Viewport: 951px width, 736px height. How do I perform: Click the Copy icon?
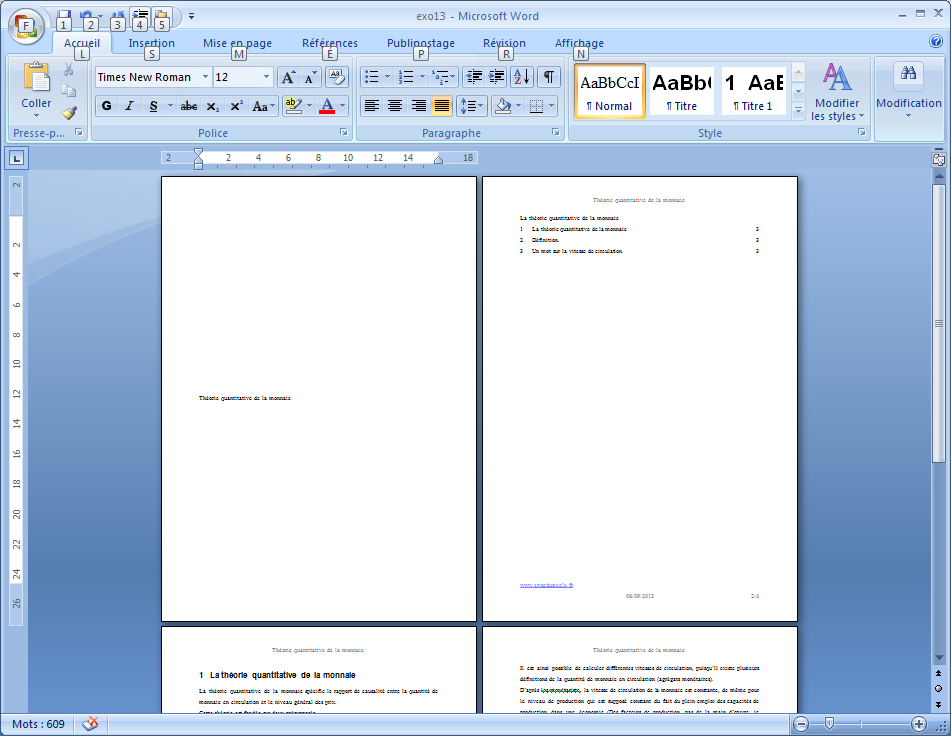(69, 91)
